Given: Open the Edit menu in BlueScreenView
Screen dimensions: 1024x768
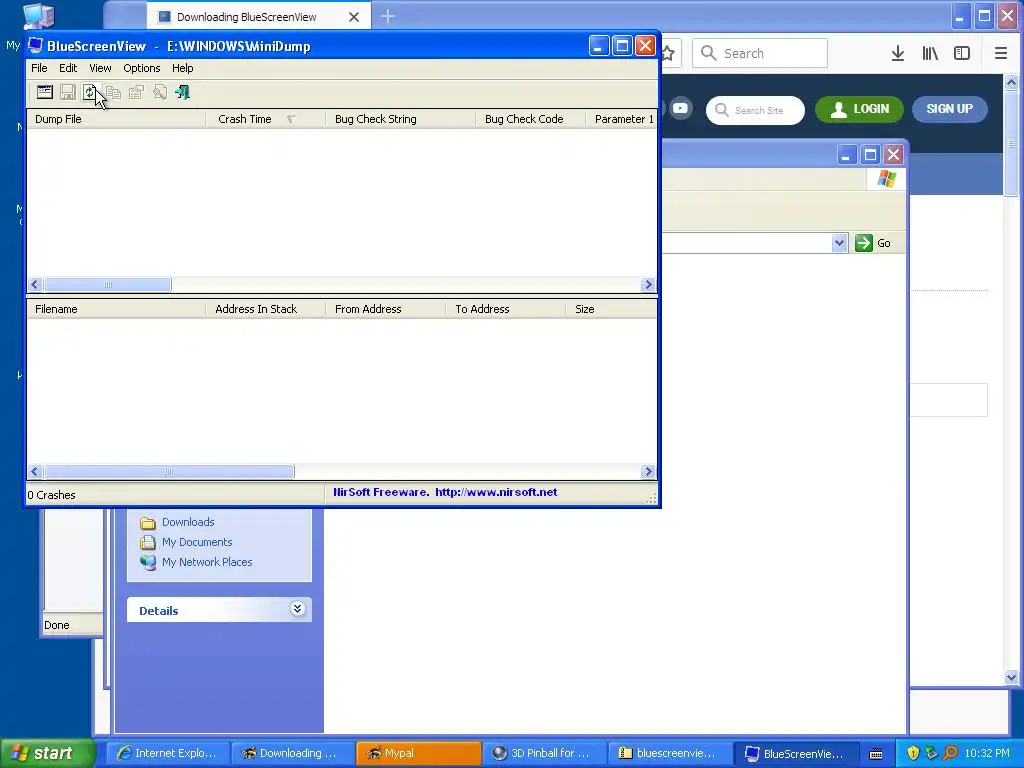Looking at the screenshot, I should tap(68, 68).
